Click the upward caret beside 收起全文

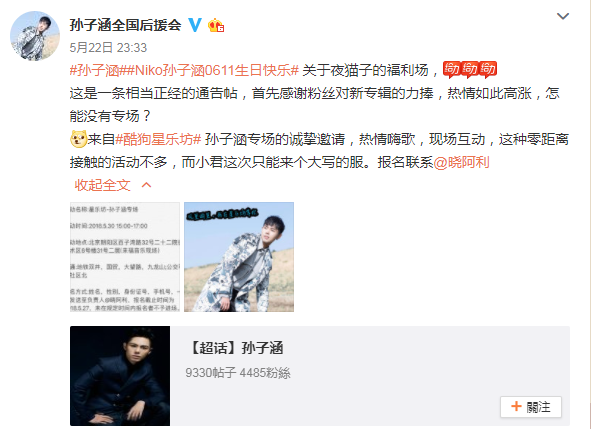pyautogui.click(x=146, y=185)
